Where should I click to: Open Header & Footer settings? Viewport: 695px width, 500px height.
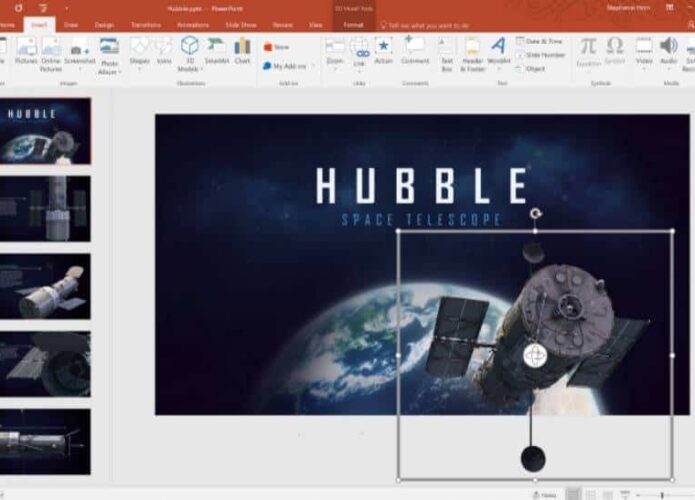click(x=473, y=54)
